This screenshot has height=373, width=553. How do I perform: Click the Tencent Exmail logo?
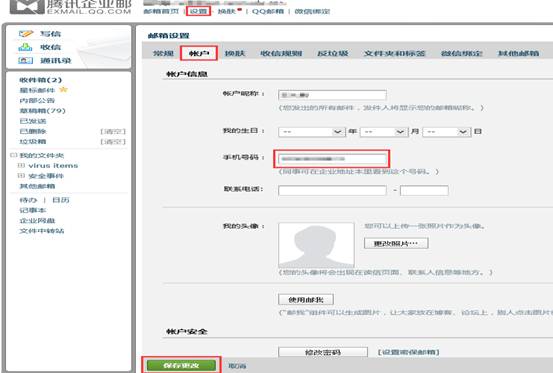click(x=71, y=6)
